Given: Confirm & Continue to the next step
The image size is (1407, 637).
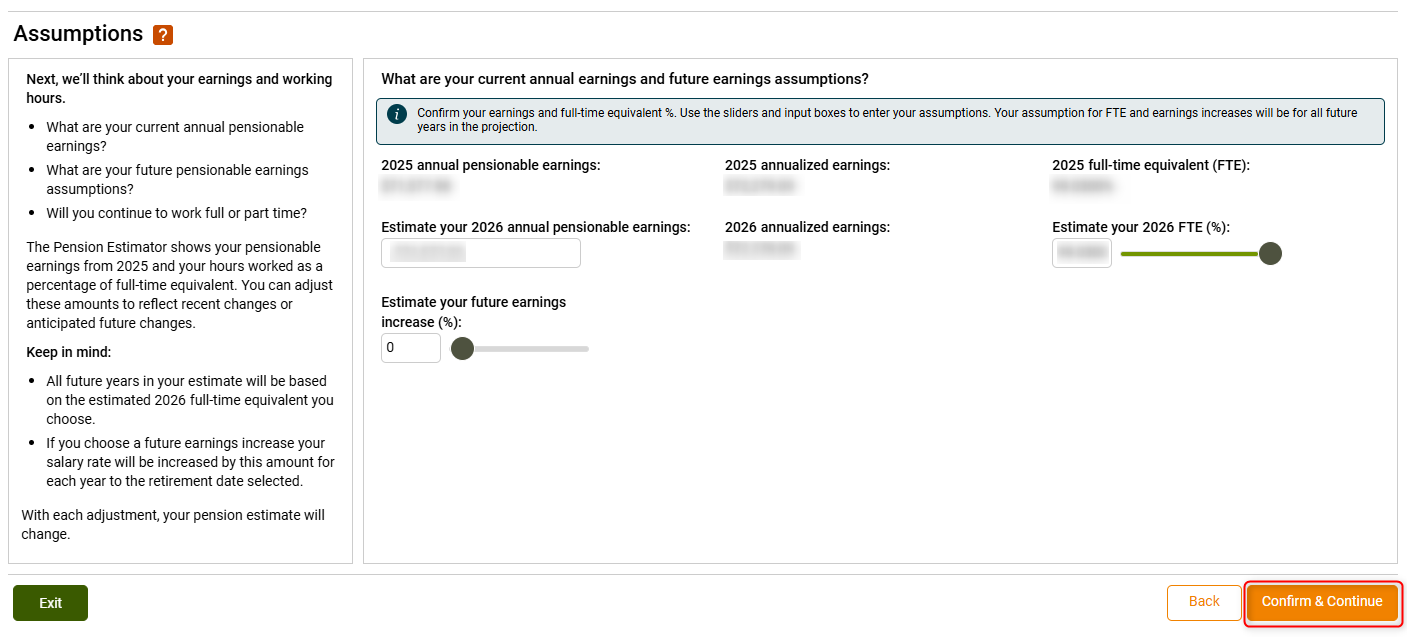Looking at the screenshot, I should [1322, 602].
